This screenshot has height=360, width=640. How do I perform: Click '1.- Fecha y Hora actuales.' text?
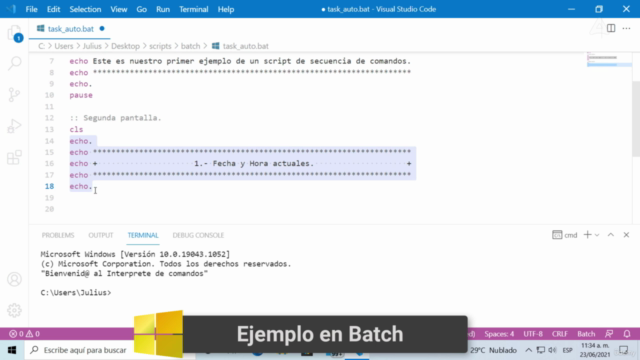254,163
